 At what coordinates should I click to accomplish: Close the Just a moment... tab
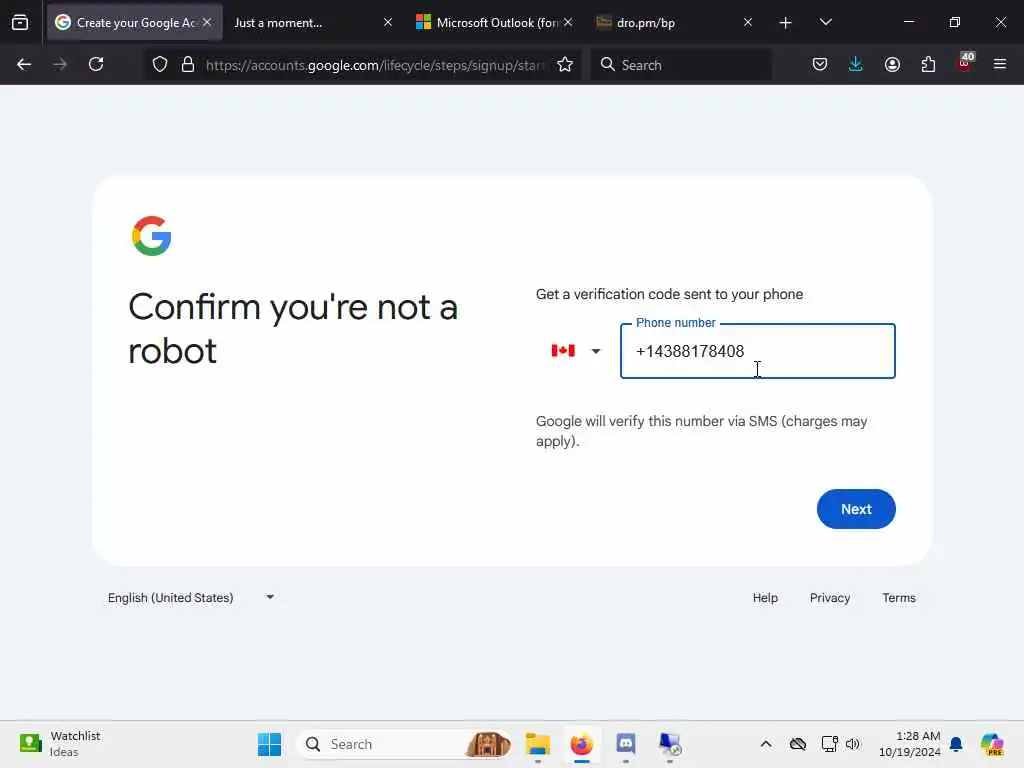[388, 22]
